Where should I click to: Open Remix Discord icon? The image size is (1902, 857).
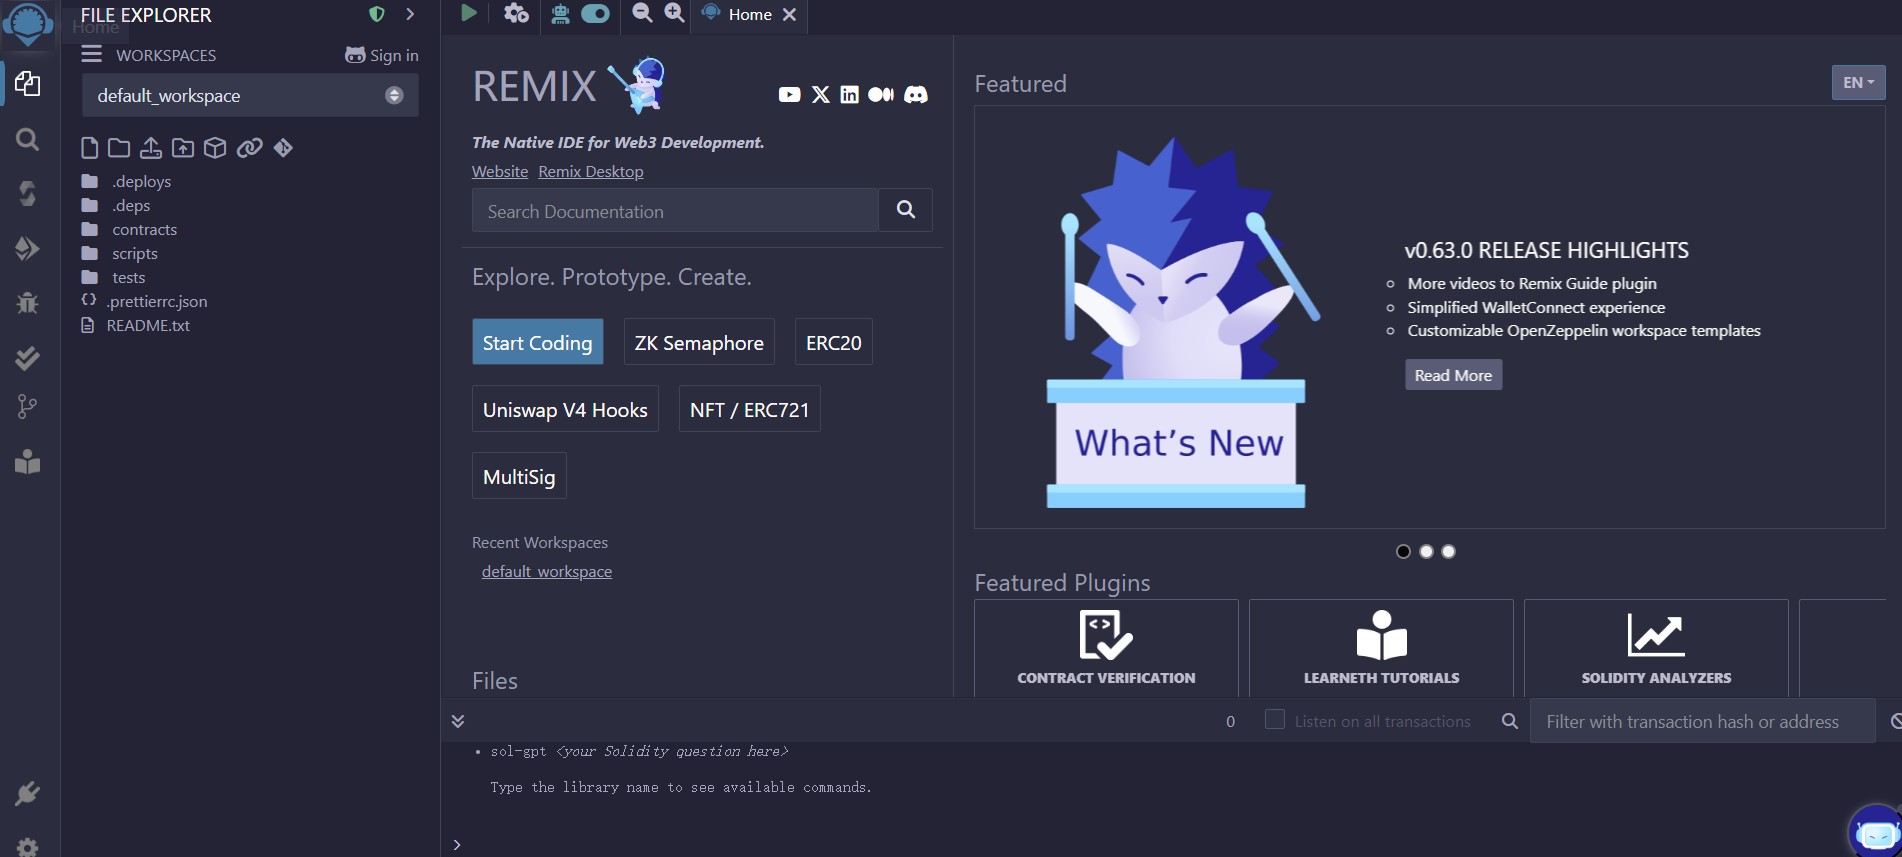(x=916, y=95)
